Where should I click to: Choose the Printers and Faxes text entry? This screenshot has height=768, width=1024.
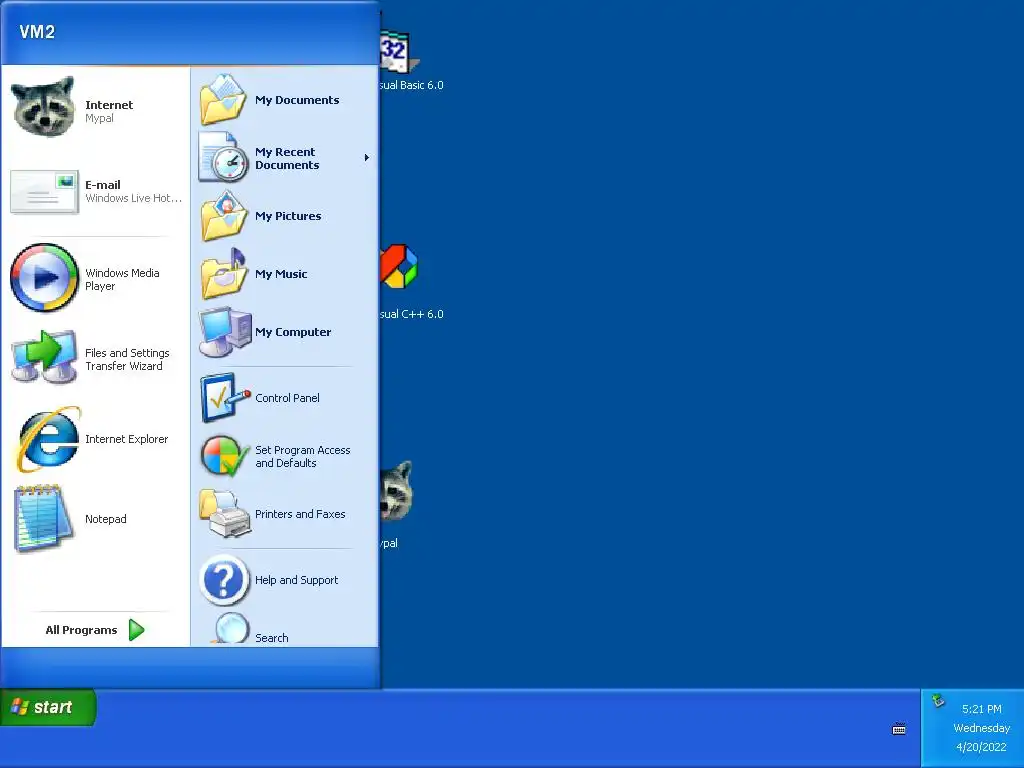(300, 514)
